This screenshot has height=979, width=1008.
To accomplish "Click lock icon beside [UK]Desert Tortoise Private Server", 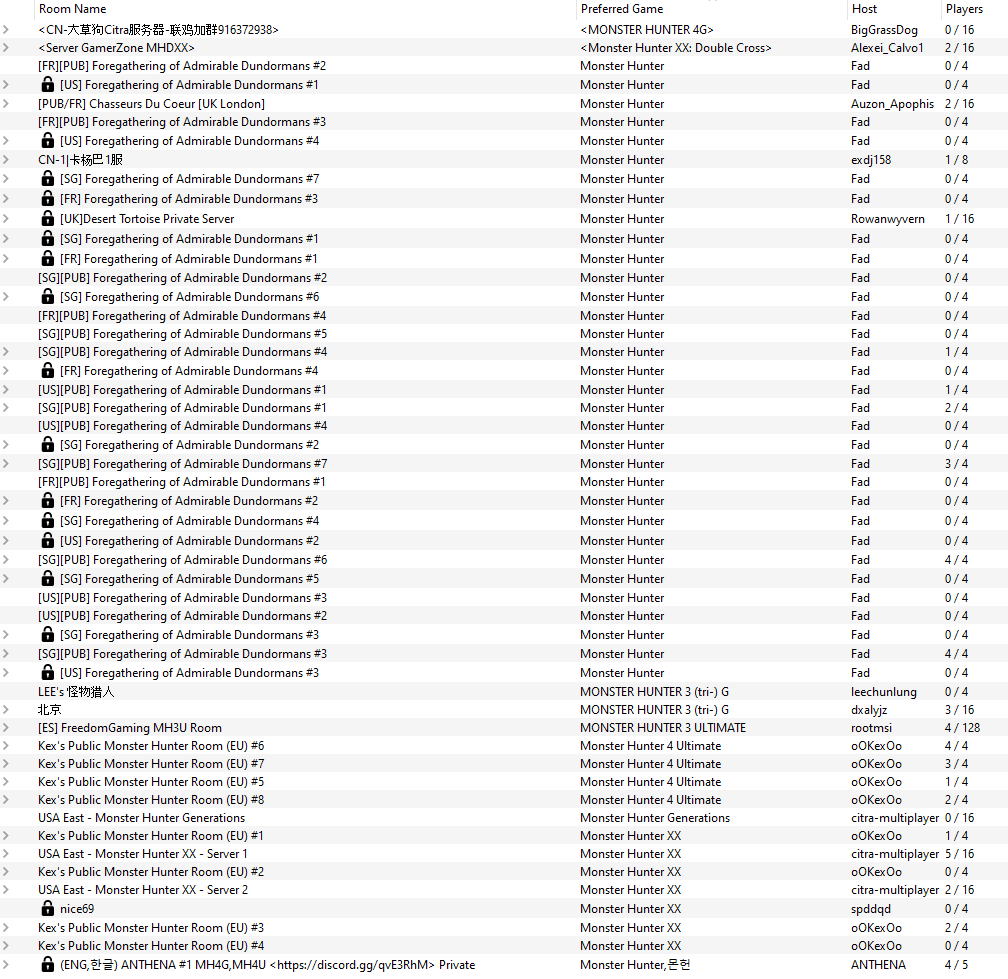I will (48, 218).
